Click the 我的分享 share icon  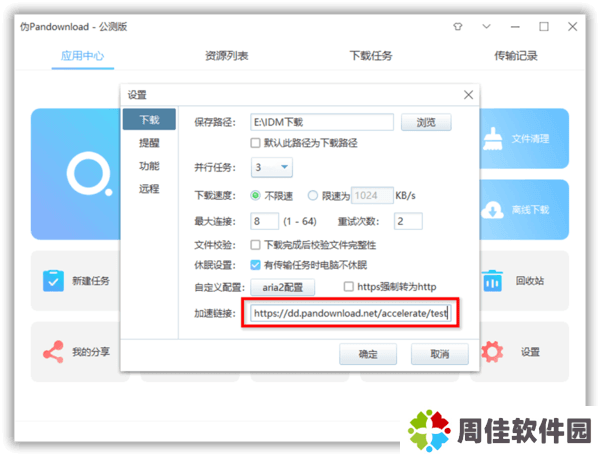click(x=53, y=352)
